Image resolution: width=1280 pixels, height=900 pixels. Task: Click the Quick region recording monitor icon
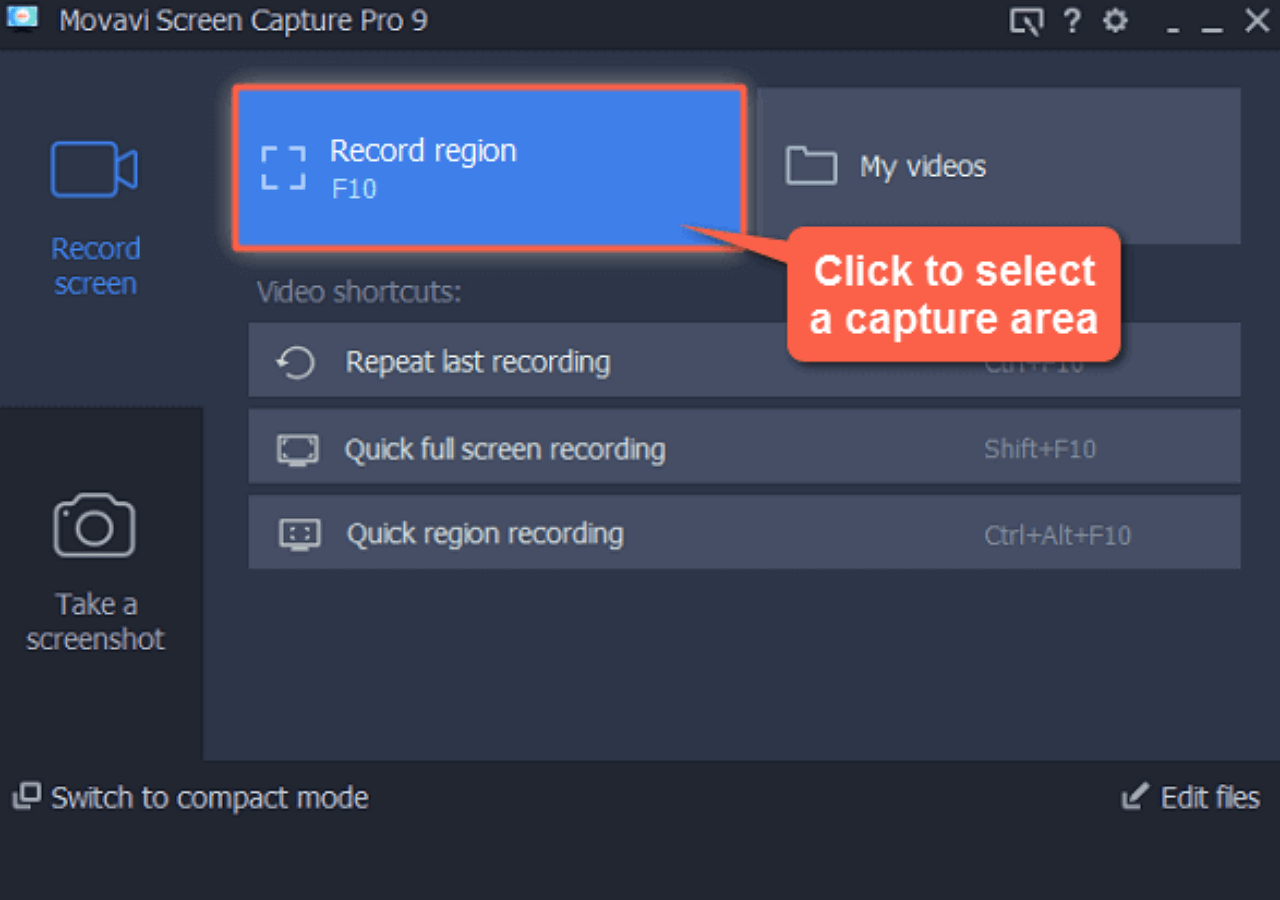(298, 535)
